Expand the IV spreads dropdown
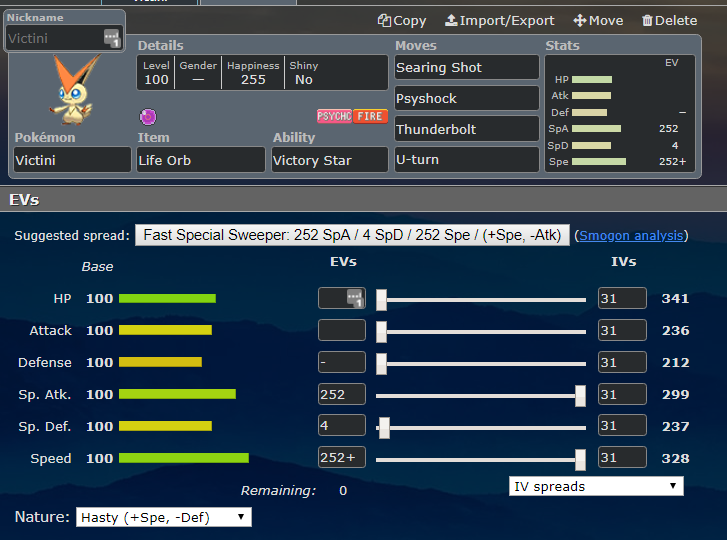The width and height of the screenshot is (727, 540). tap(595, 486)
